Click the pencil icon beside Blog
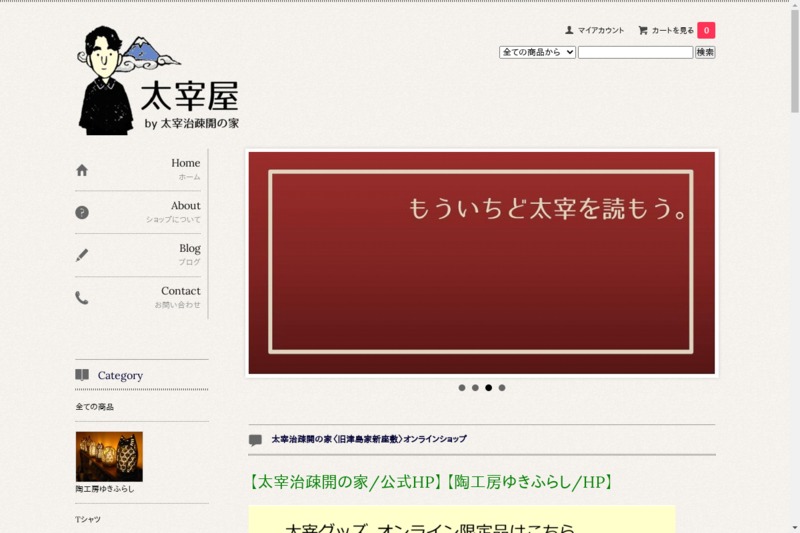 pyautogui.click(x=82, y=255)
